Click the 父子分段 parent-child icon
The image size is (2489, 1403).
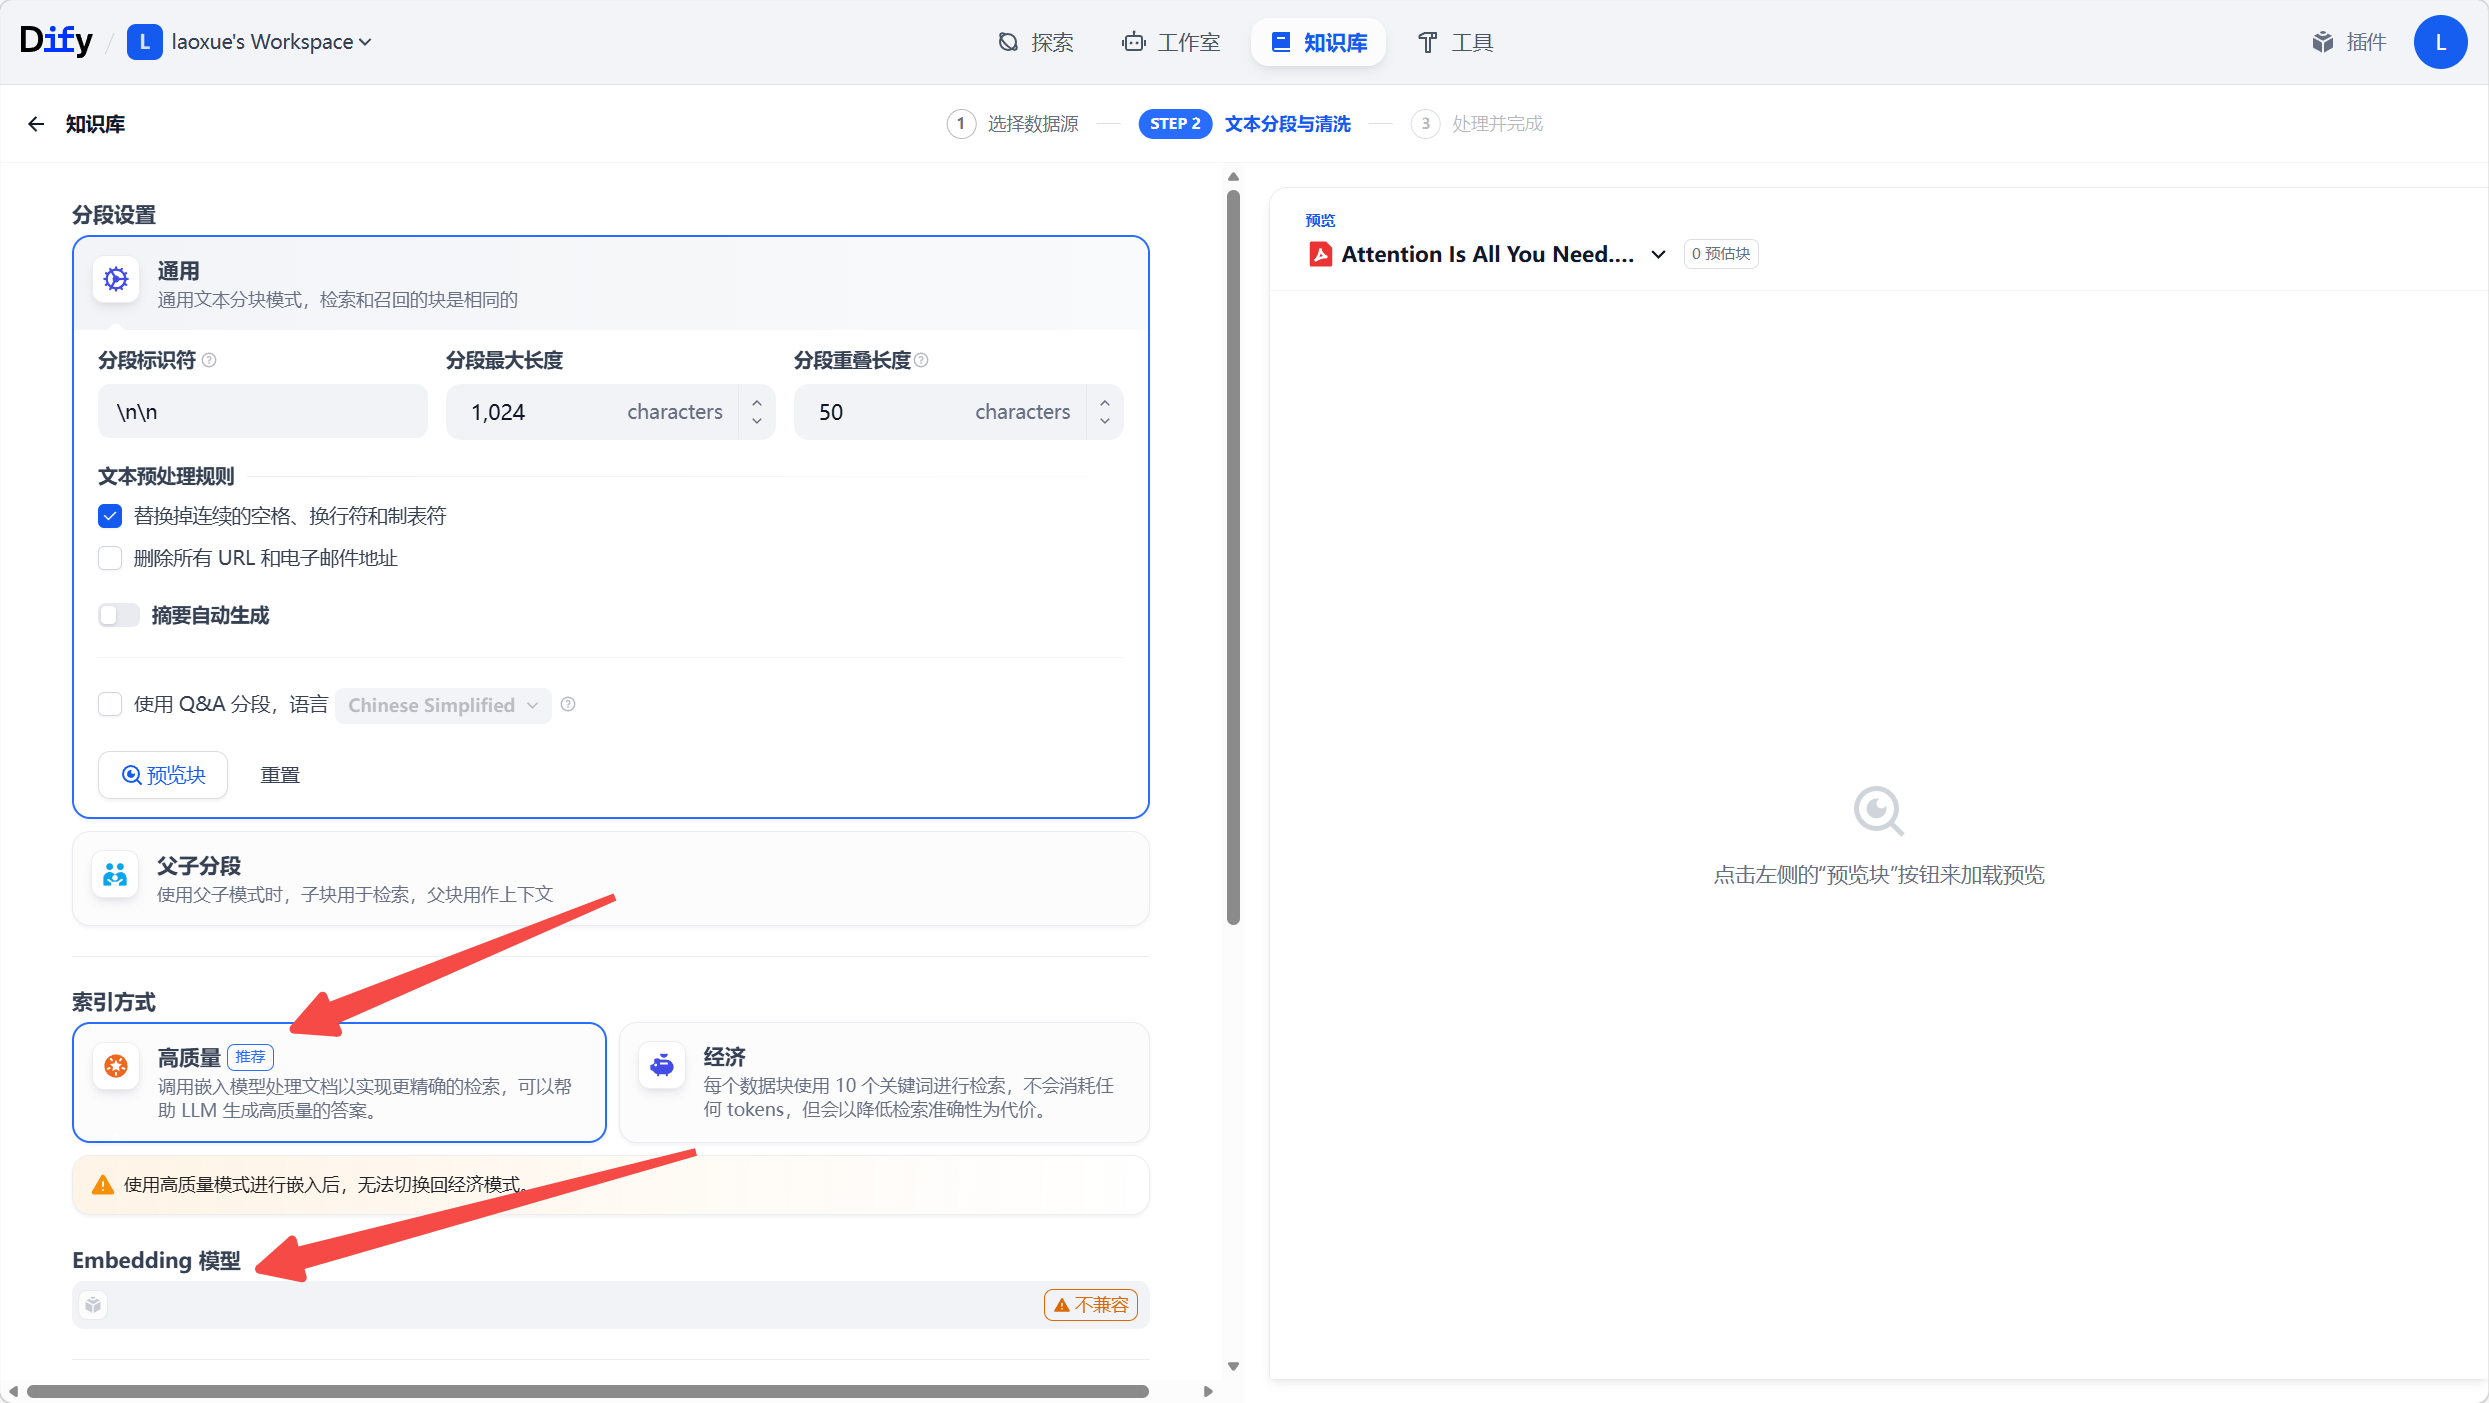point(116,876)
